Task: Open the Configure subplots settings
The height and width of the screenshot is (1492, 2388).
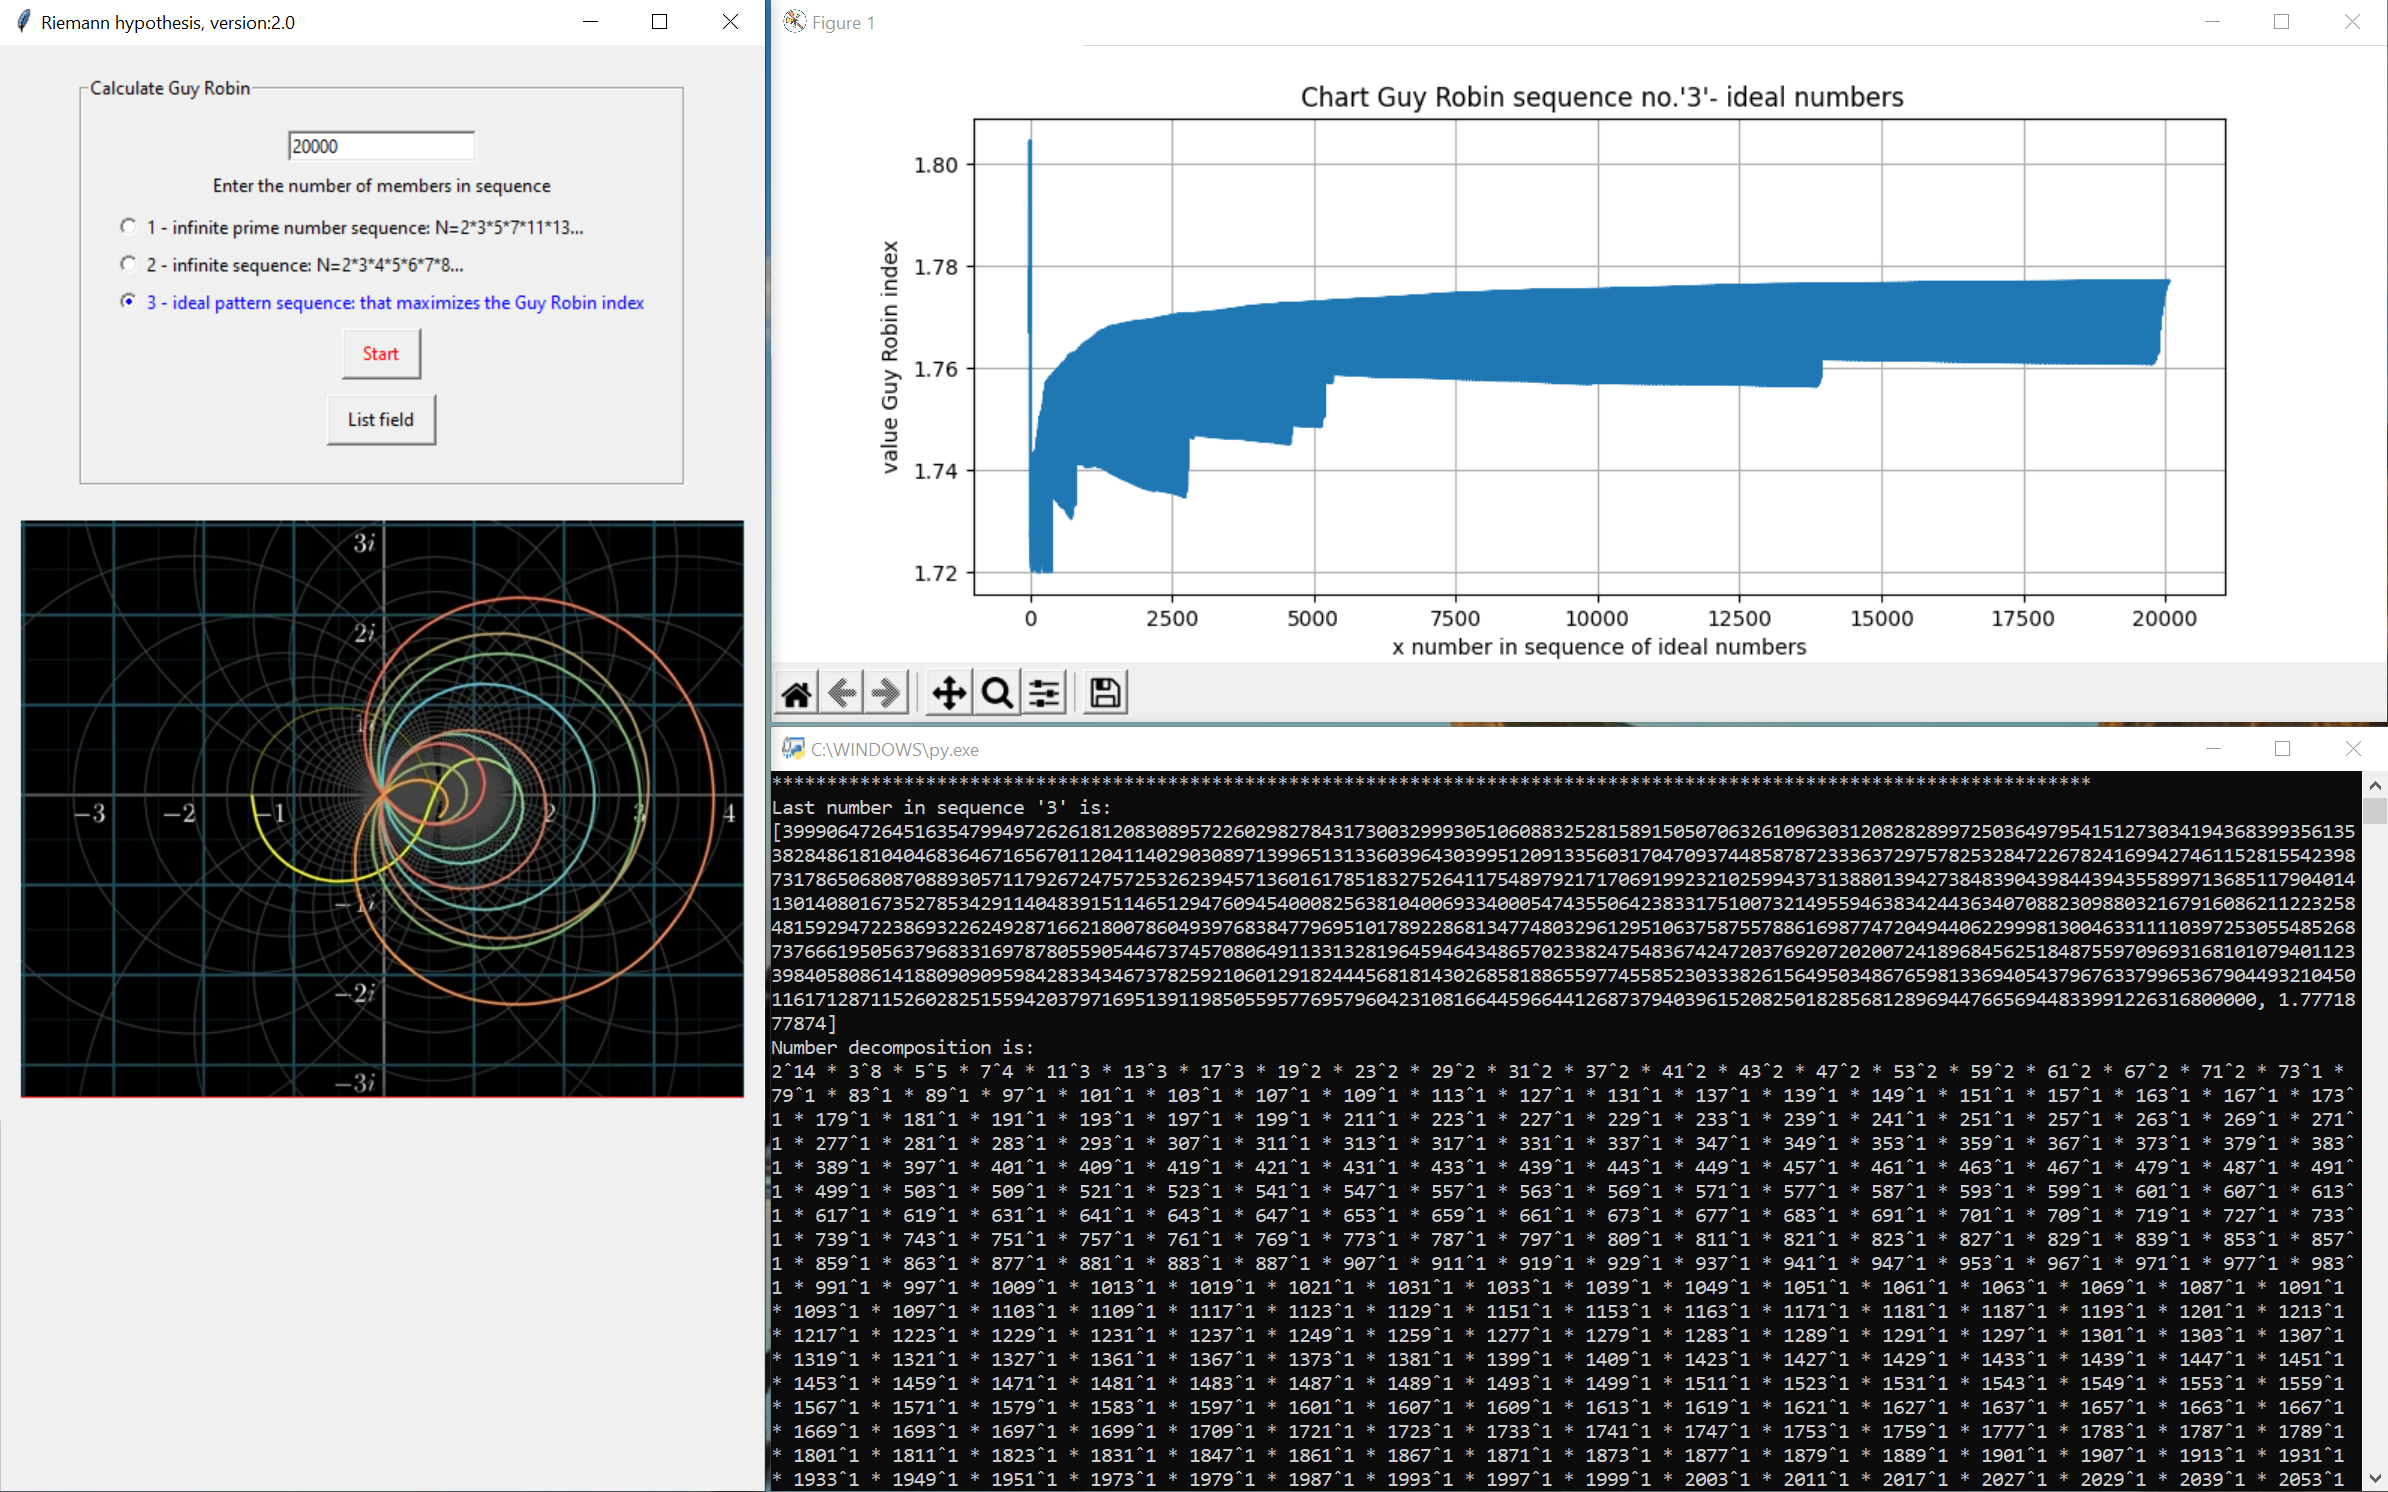Action: pyautogui.click(x=1043, y=691)
